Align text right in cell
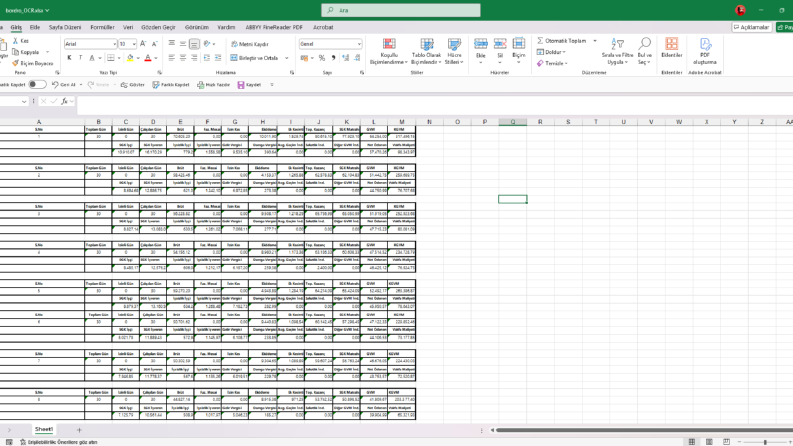The width and height of the screenshot is (793, 446). (x=194, y=58)
